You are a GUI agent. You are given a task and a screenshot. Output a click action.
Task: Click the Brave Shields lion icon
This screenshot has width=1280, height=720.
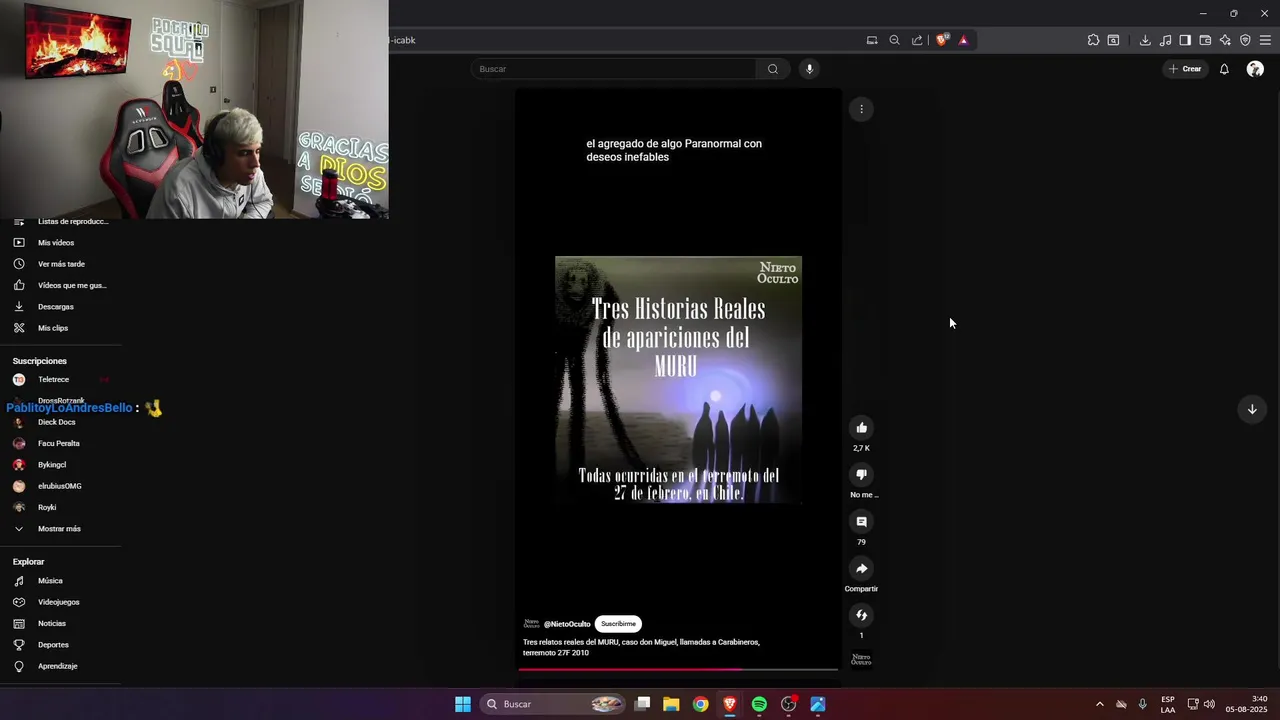coord(941,40)
